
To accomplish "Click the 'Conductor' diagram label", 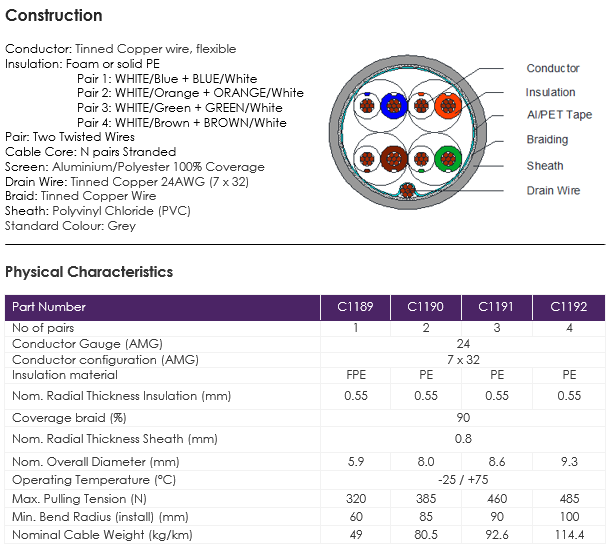I will 553,68.
